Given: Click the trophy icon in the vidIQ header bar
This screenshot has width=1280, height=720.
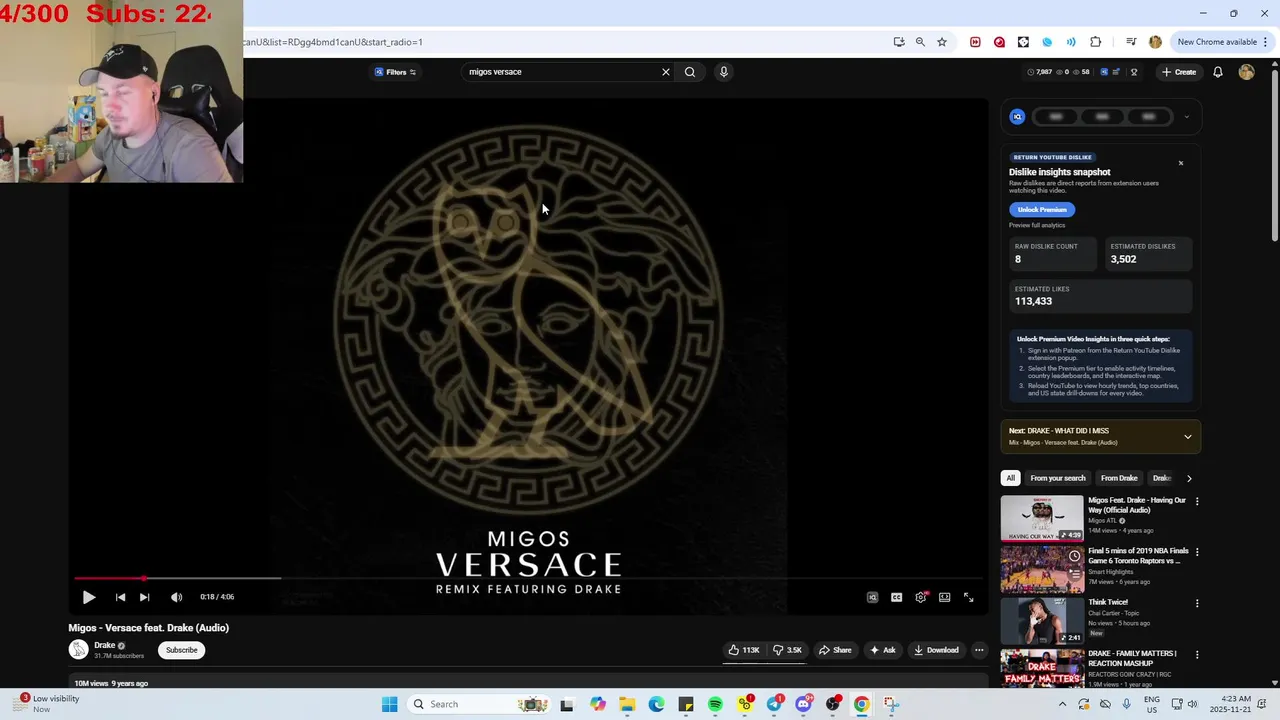Looking at the screenshot, I should tap(1134, 72).
